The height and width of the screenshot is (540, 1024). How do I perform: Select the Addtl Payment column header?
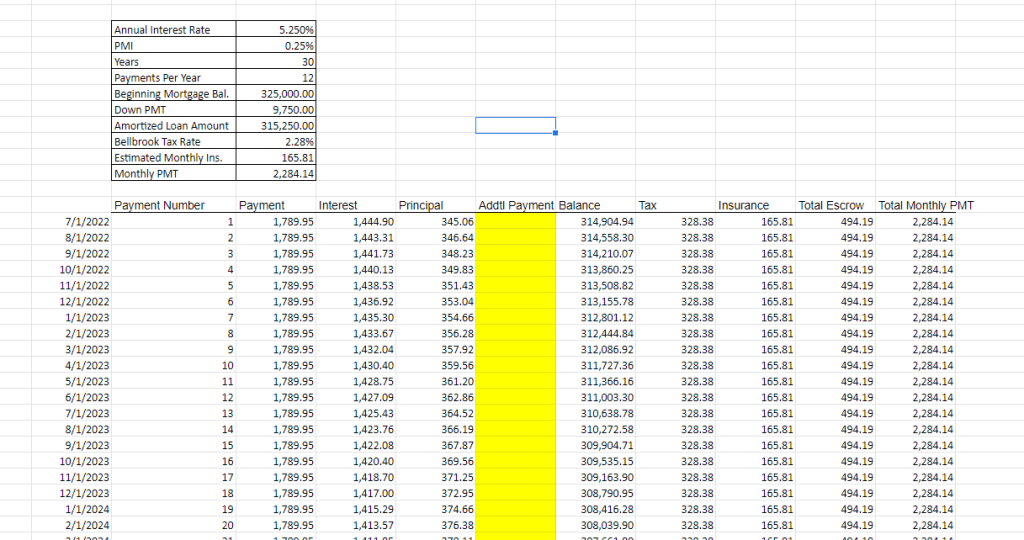516,205
